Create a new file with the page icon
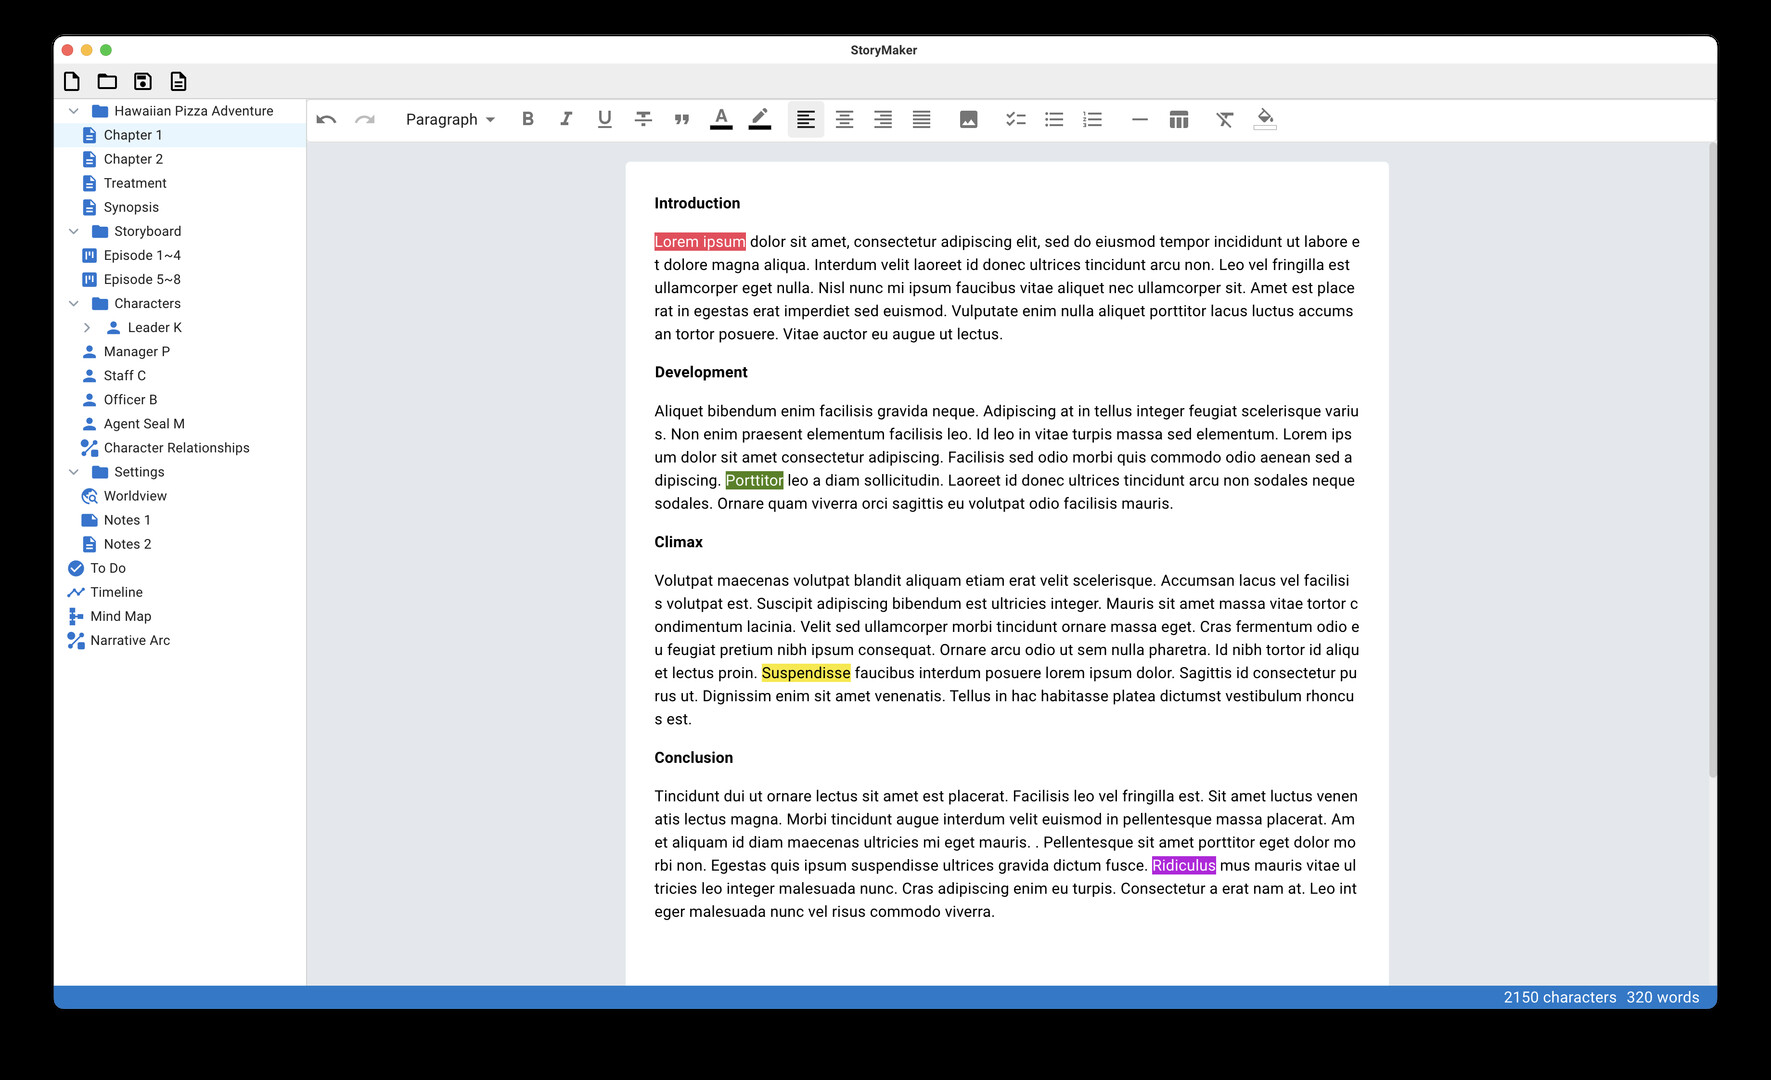The width and height of the screenshot is (1771, 1080). [72, 81]
